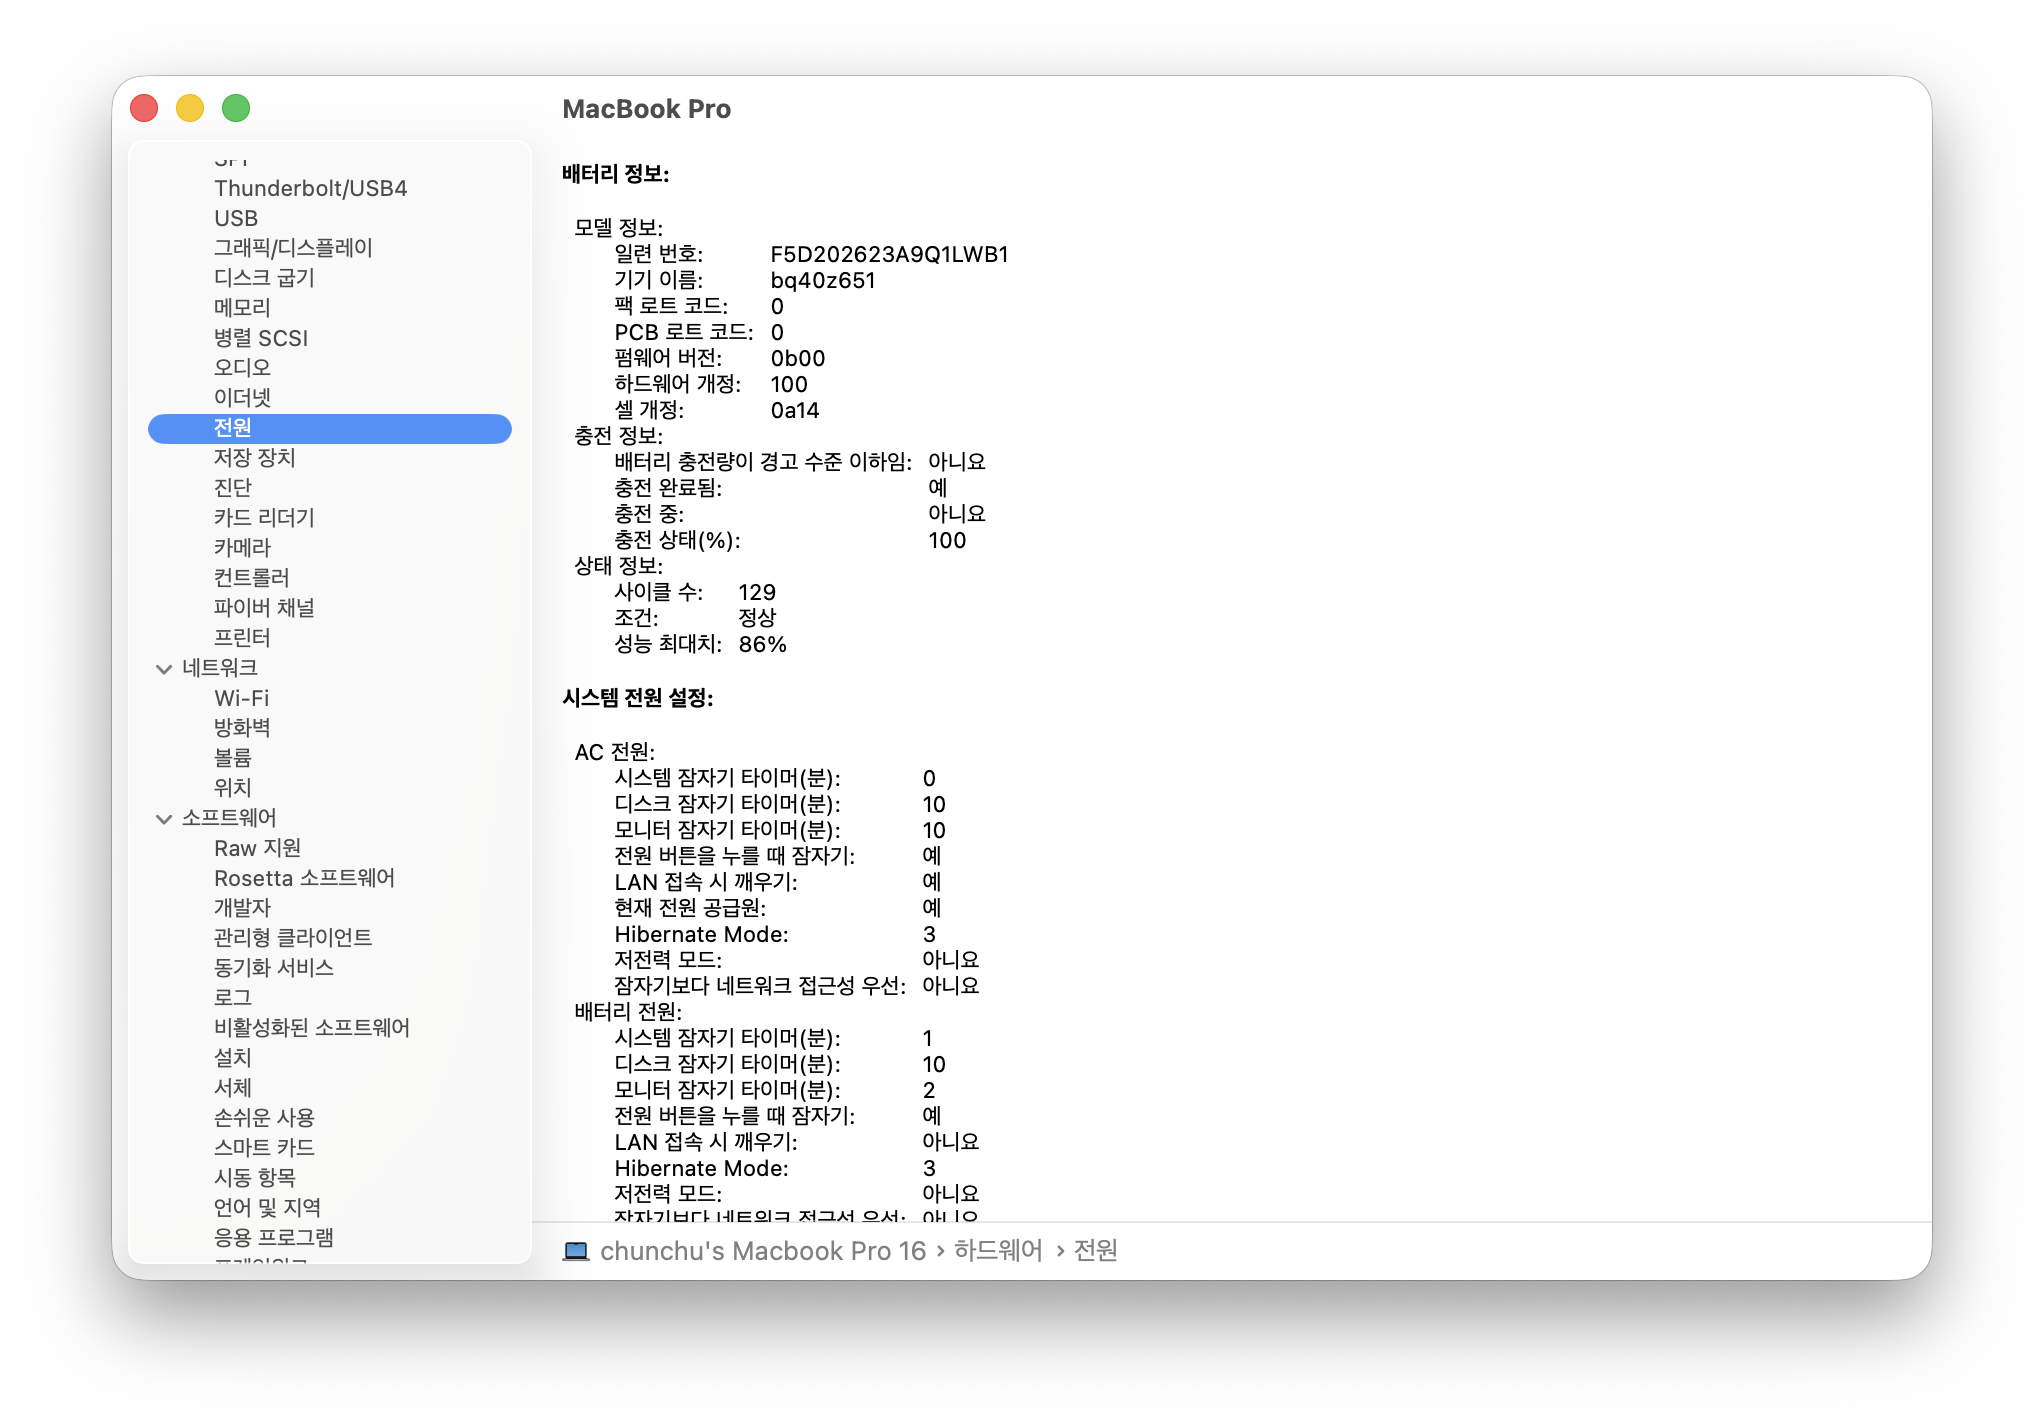Select Thunderbolt/USB4 in sidebar
The image size is (2044, 1428).
coord(310,188)
